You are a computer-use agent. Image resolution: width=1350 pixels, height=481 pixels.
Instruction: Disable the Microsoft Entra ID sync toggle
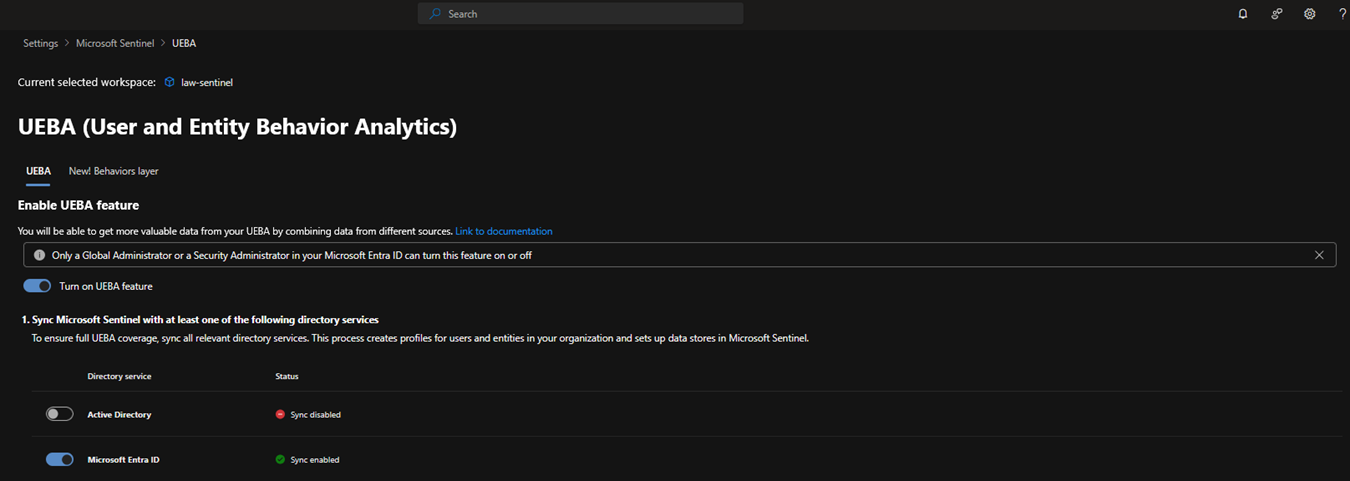tap(60, 460)
